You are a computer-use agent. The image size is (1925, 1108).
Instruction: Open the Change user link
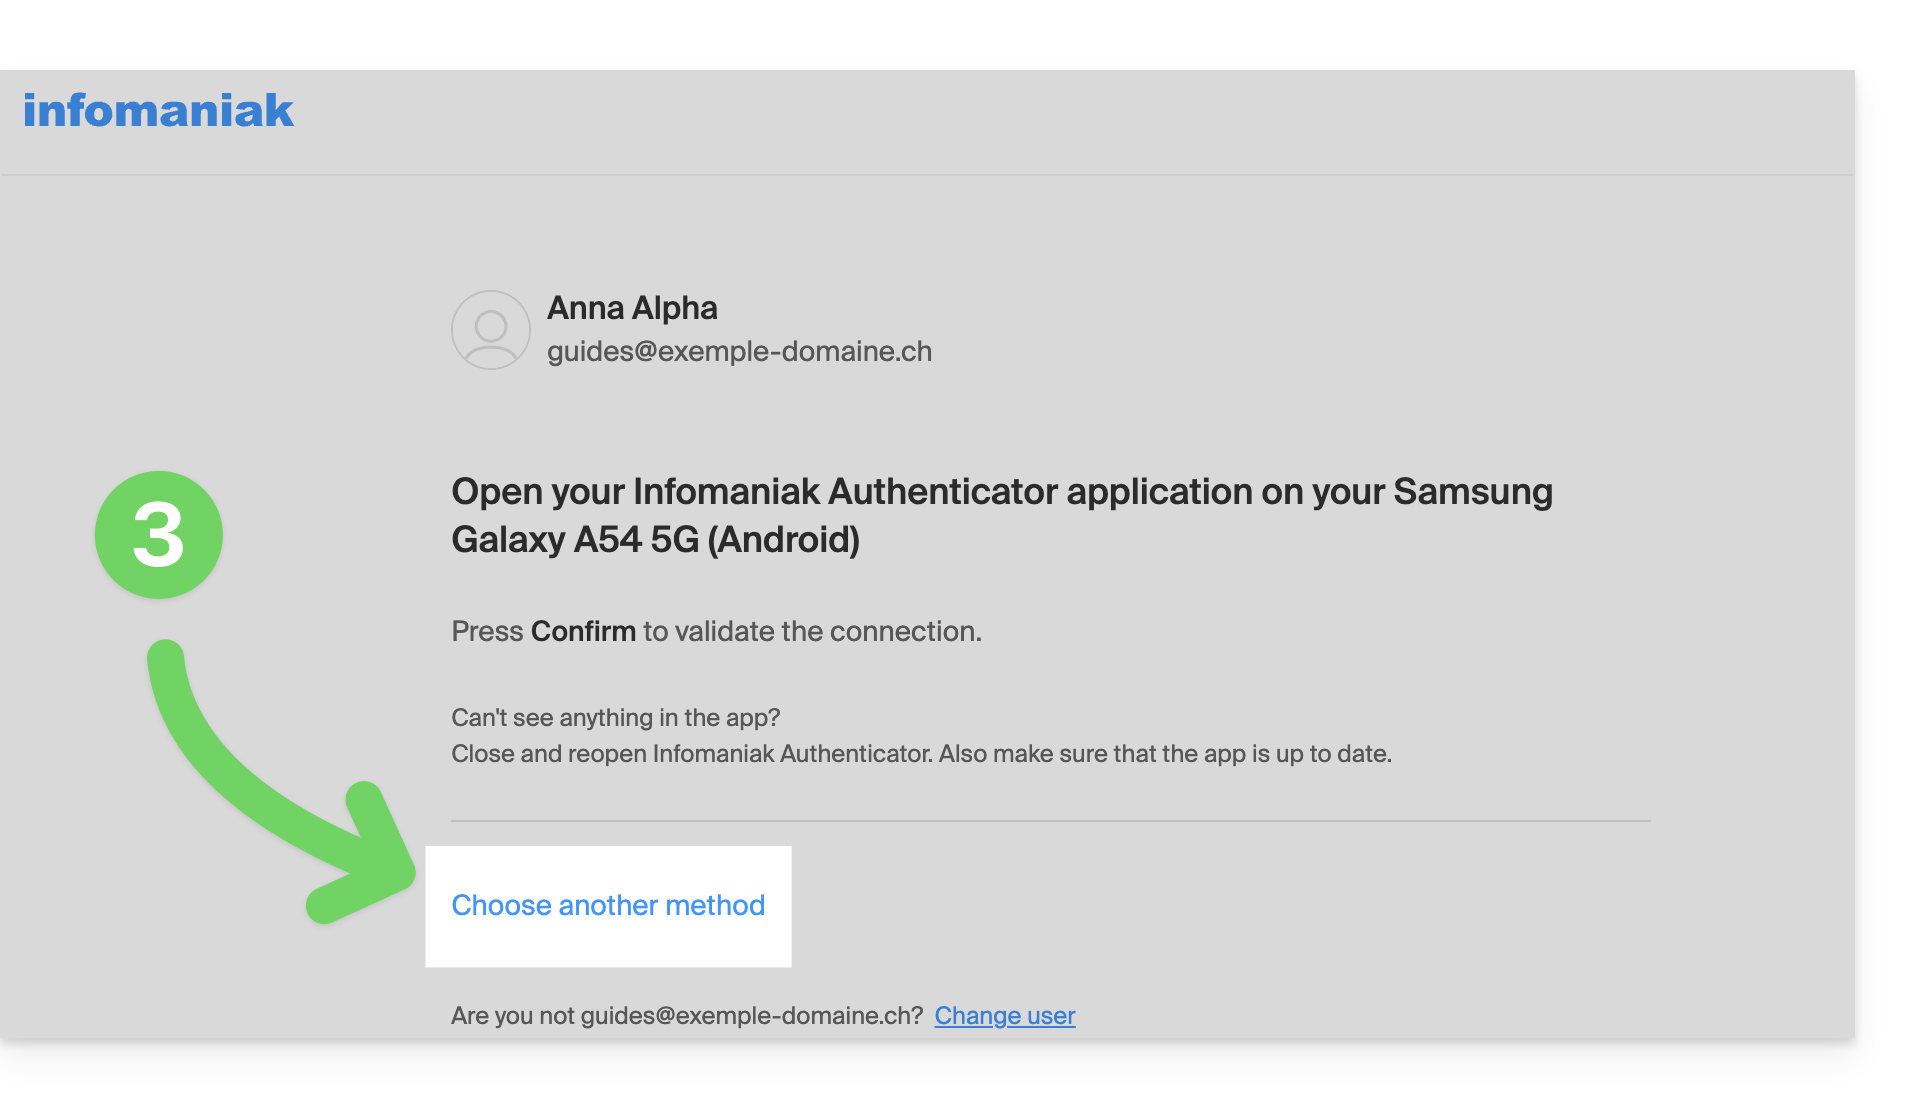1005,1016
